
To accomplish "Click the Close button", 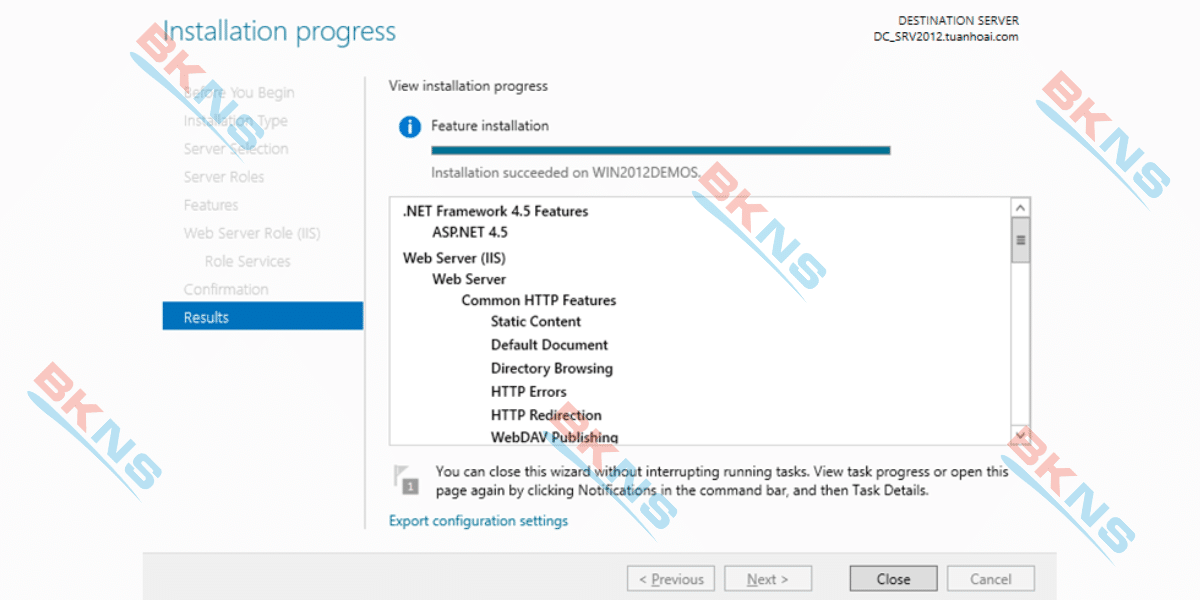I will coord(893,579).
